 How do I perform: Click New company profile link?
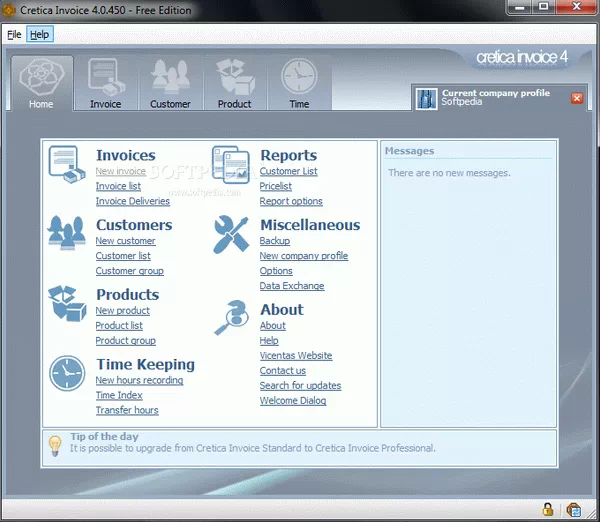click(x=304, y=256)
